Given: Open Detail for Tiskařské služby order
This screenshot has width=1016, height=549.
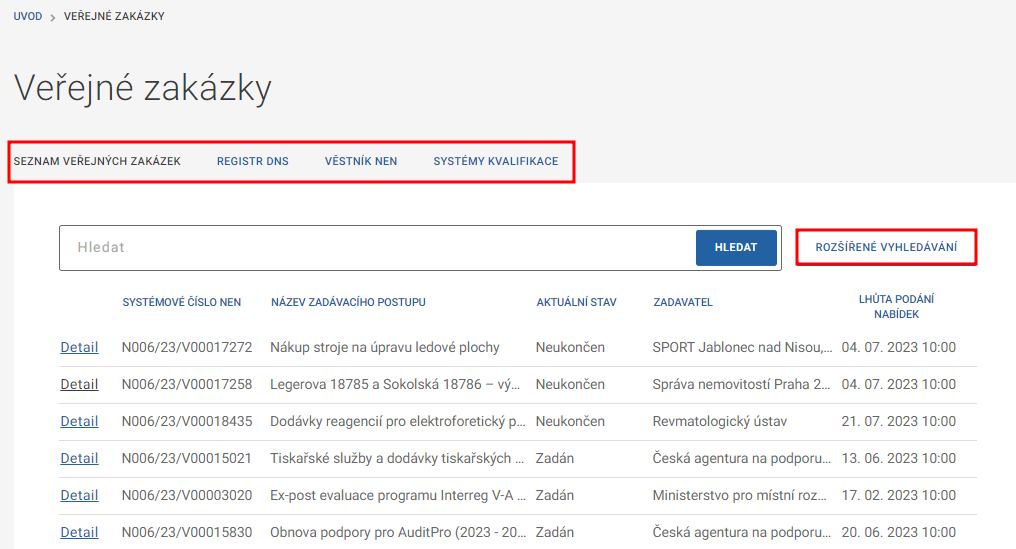Looking at the screenshot, I should coord(79,459).
